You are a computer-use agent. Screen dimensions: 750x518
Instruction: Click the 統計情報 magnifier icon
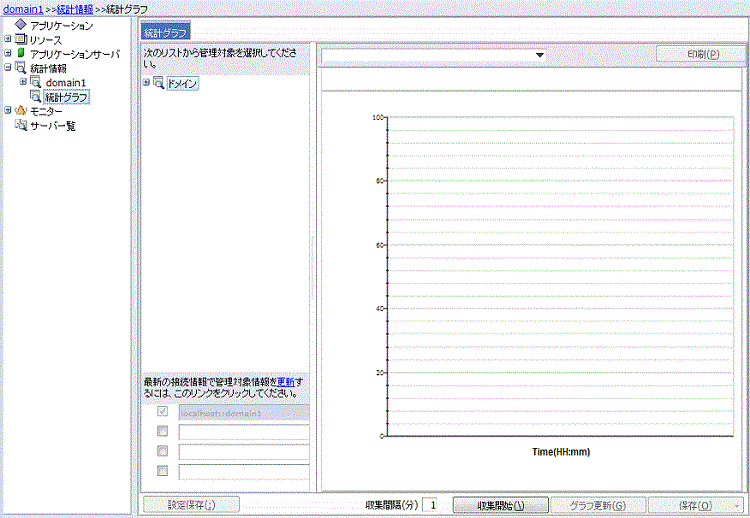coord(21,68)
